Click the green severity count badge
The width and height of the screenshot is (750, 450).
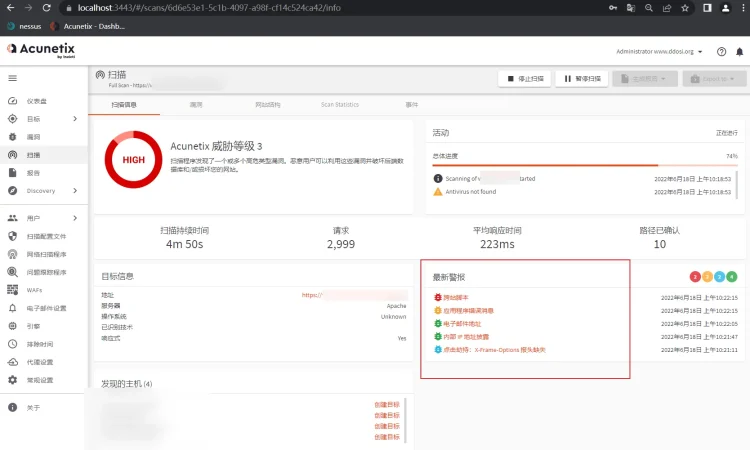[731, 276]
